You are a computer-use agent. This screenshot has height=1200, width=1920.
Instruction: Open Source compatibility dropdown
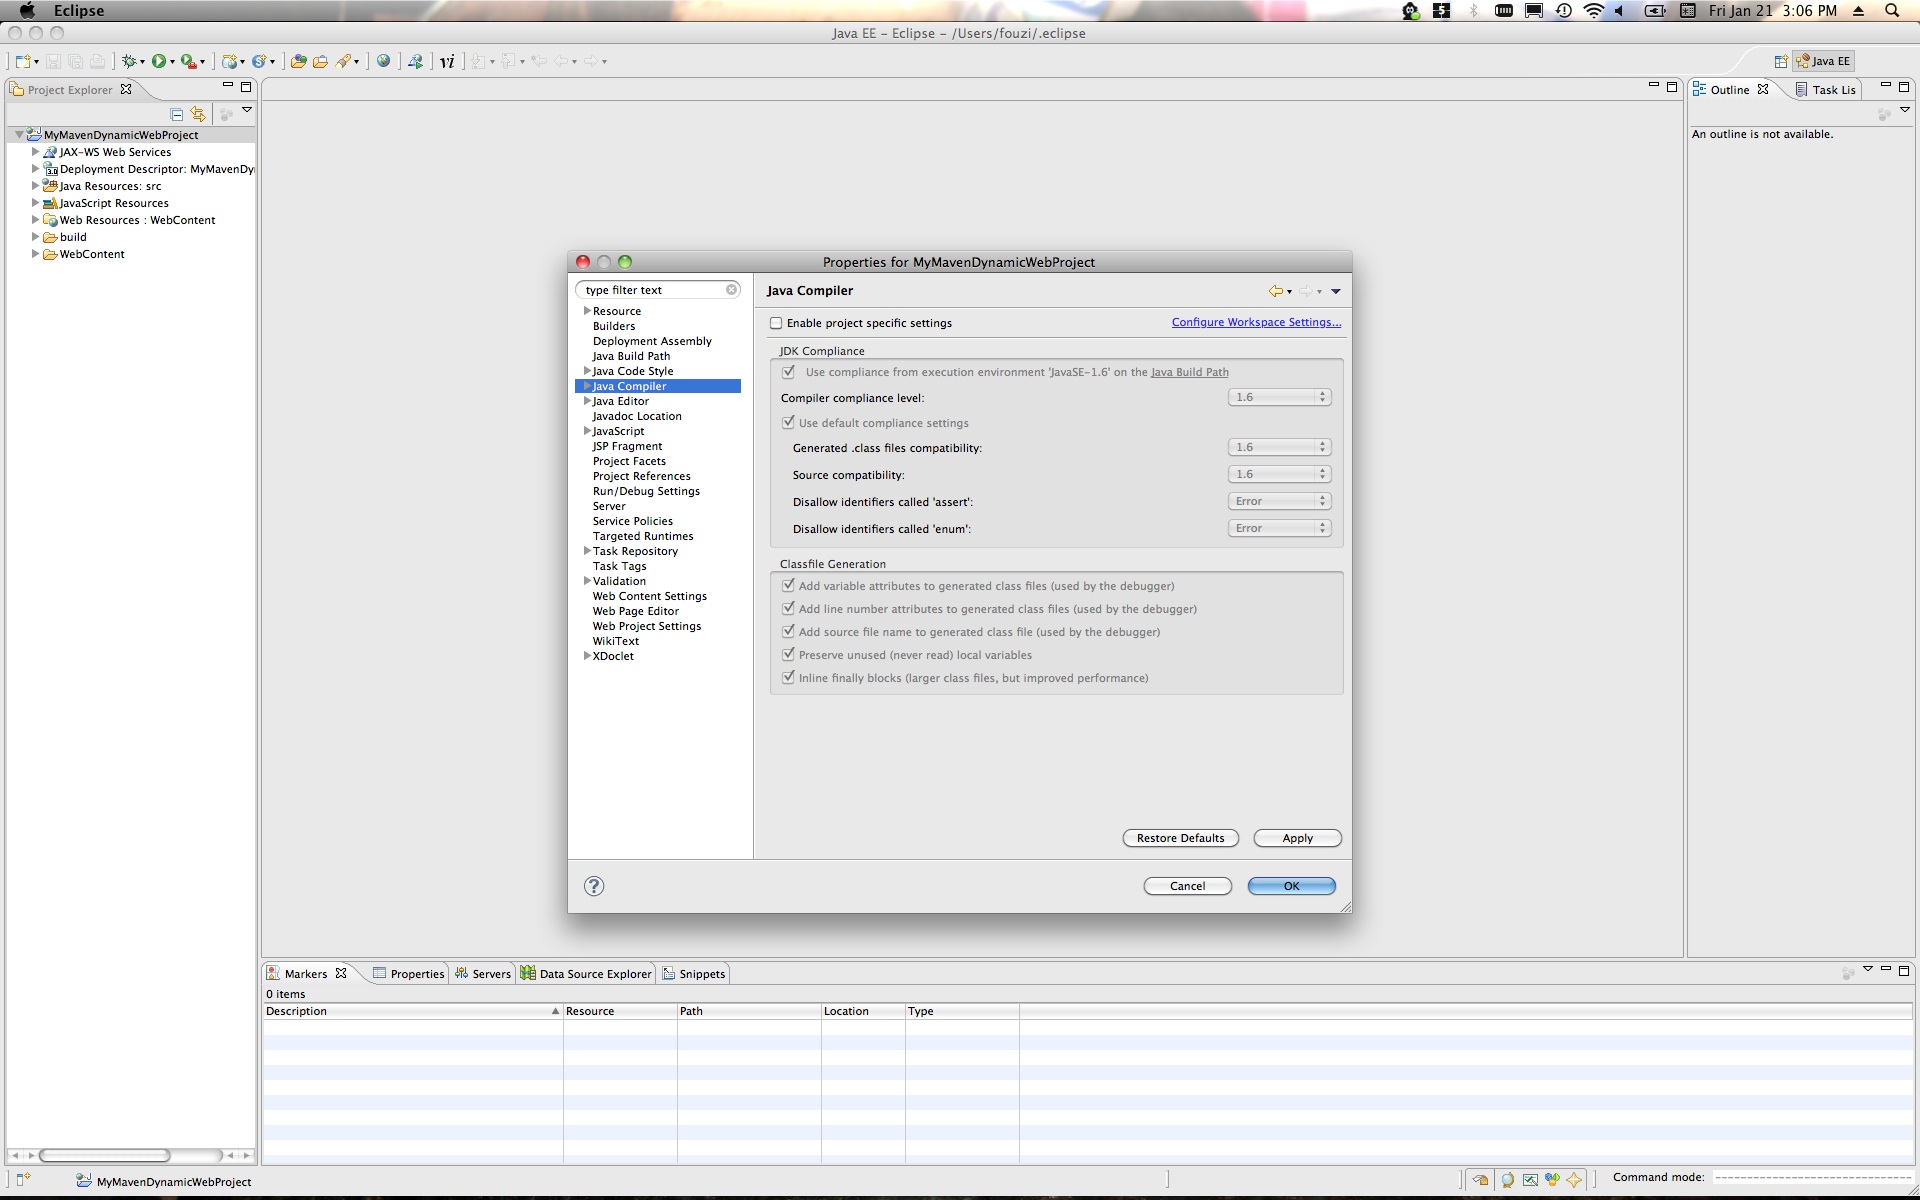(1279, 474)
